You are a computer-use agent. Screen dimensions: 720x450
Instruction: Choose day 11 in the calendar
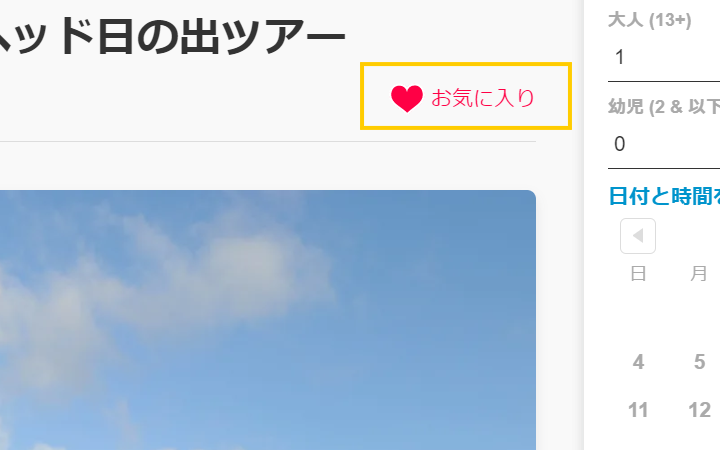pos(638,410)
